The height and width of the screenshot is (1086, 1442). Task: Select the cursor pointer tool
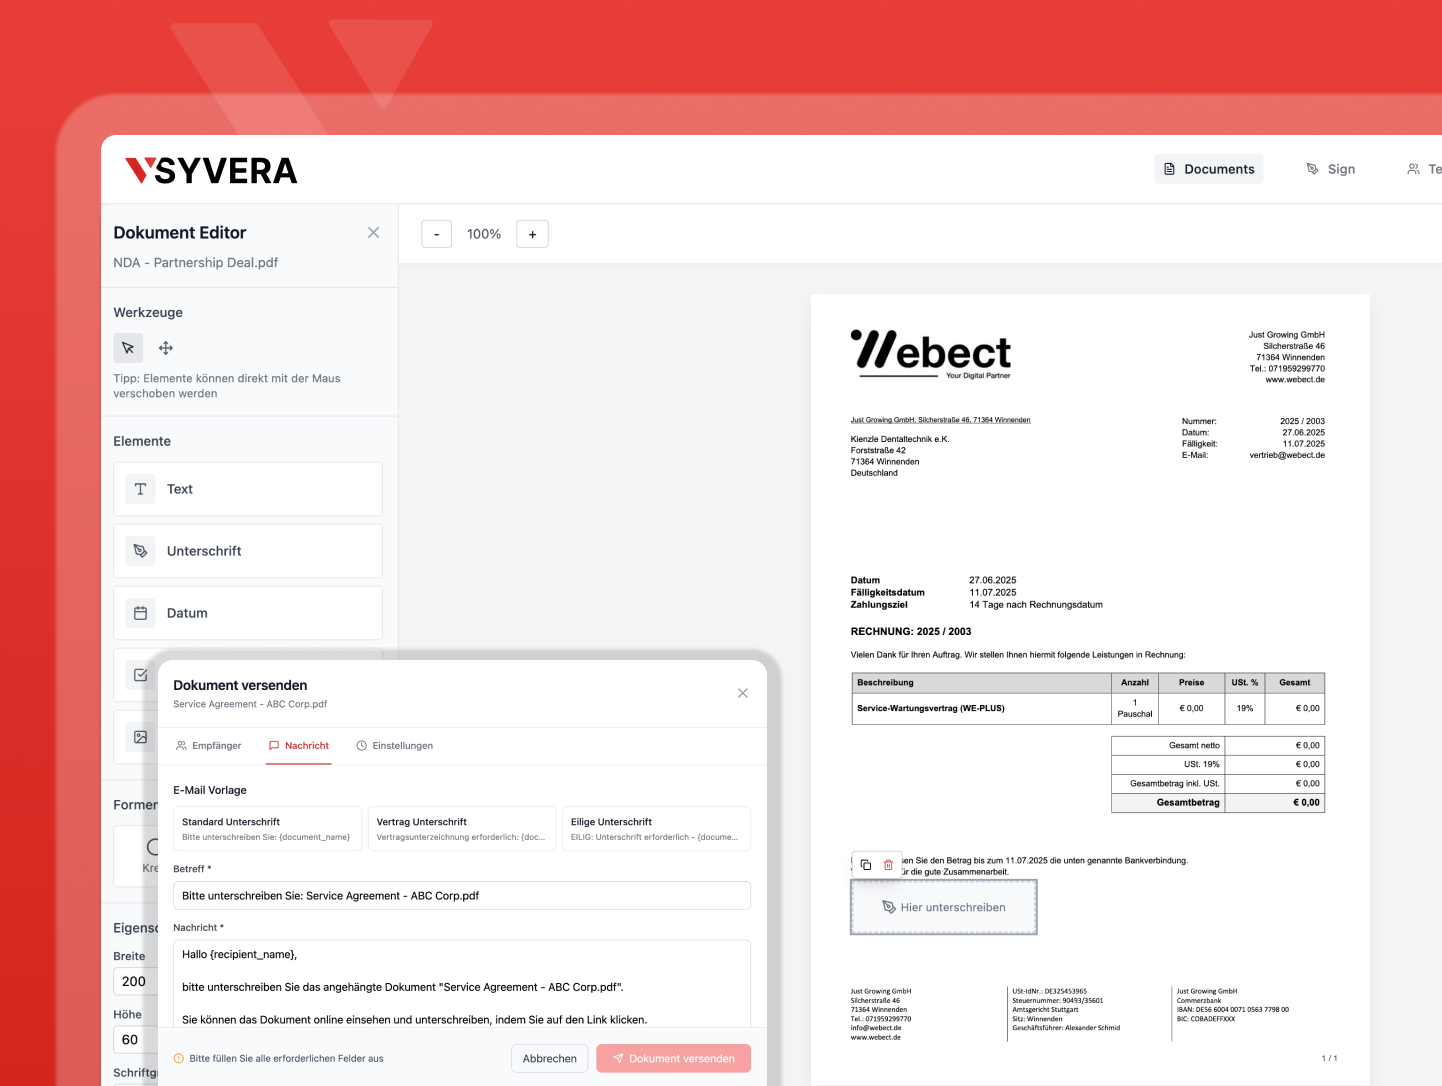pos(128,348)
